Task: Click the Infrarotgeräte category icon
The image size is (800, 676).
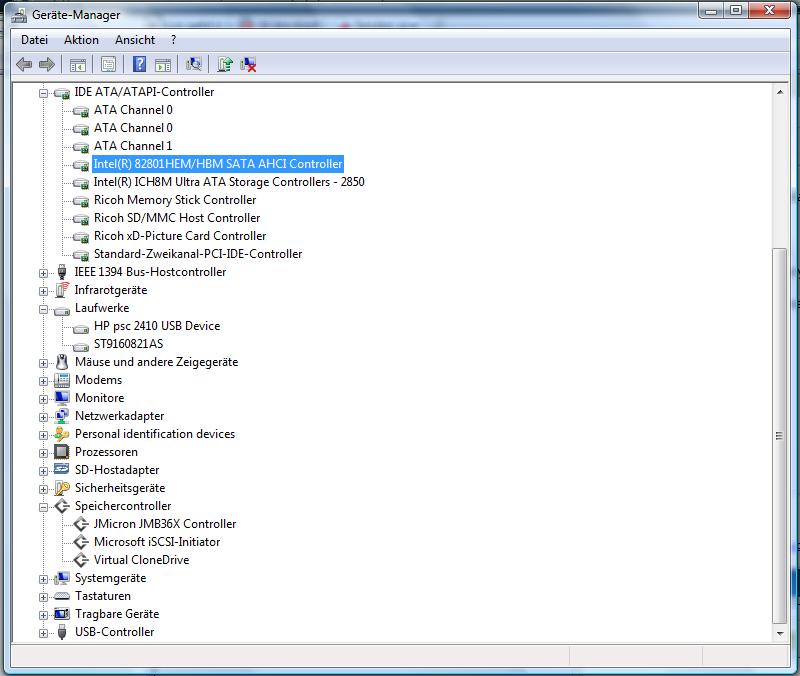Action: pos(62,290)
